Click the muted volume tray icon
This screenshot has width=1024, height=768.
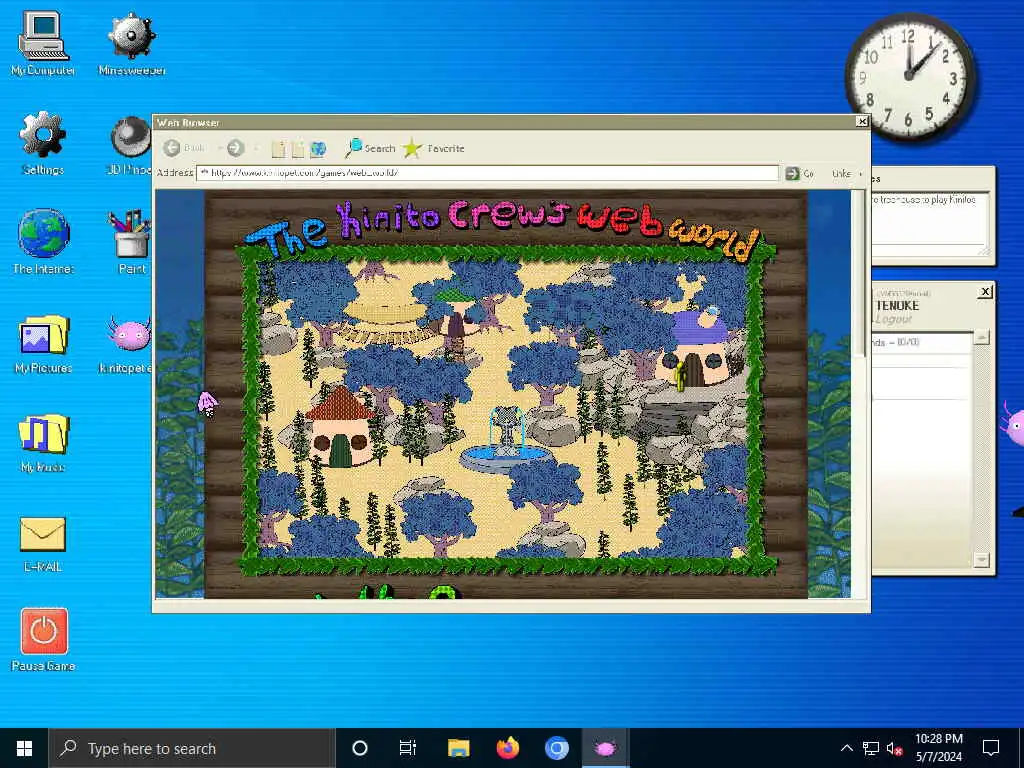pyautogui.click(x=894, y=748)
